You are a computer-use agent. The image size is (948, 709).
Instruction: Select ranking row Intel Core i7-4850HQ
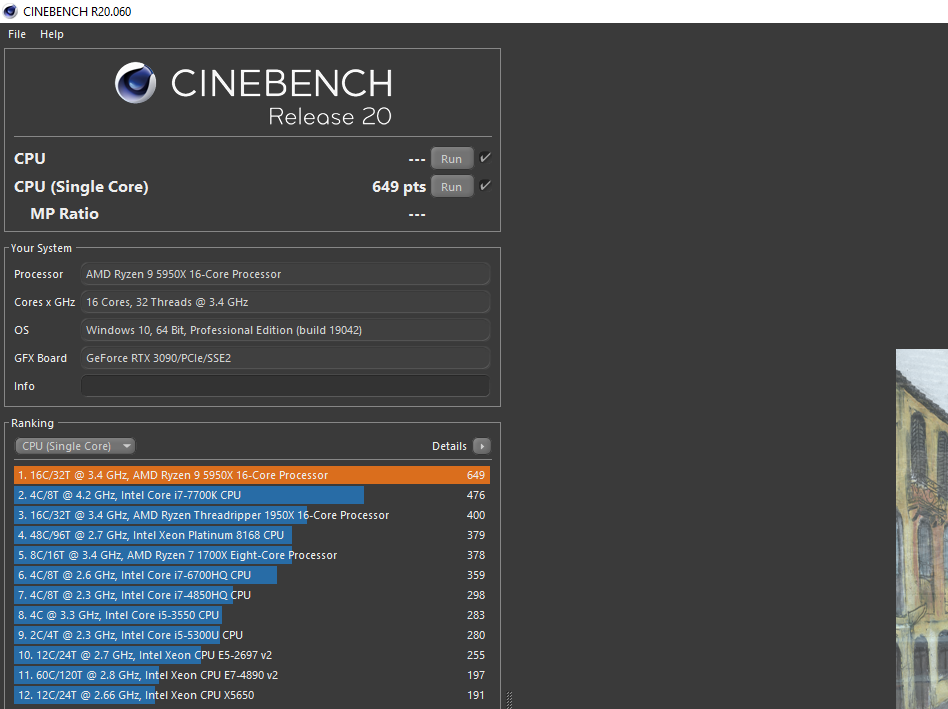(252, 595)
